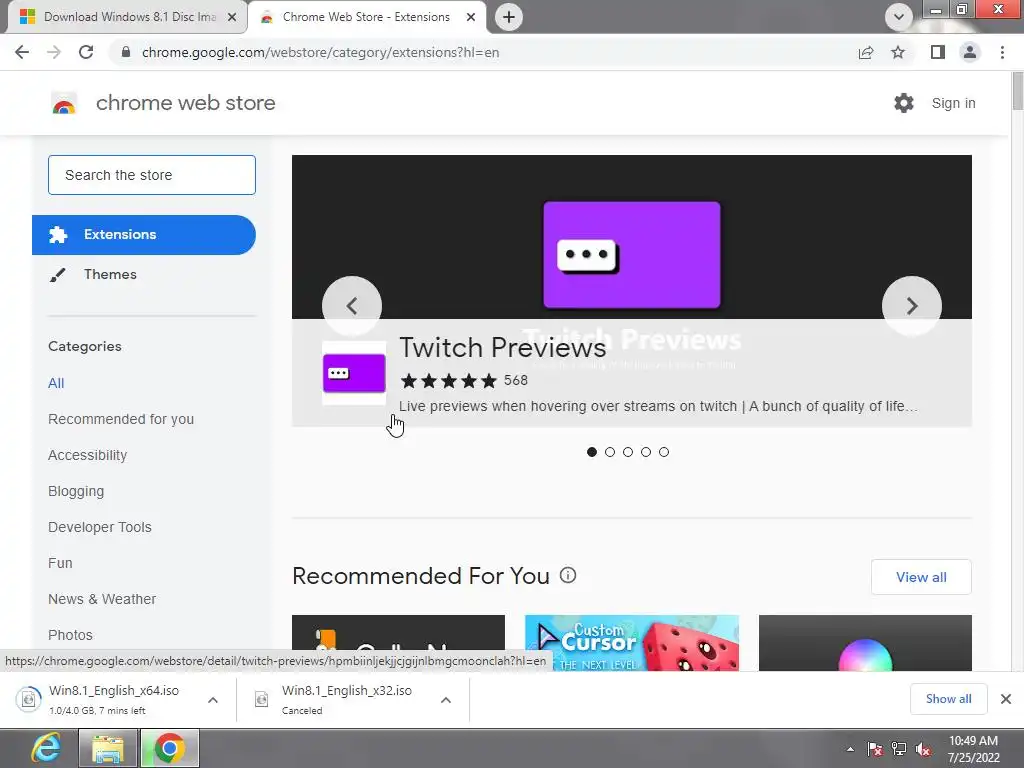Open Chrome three-dot menu

click(1002, 52)
